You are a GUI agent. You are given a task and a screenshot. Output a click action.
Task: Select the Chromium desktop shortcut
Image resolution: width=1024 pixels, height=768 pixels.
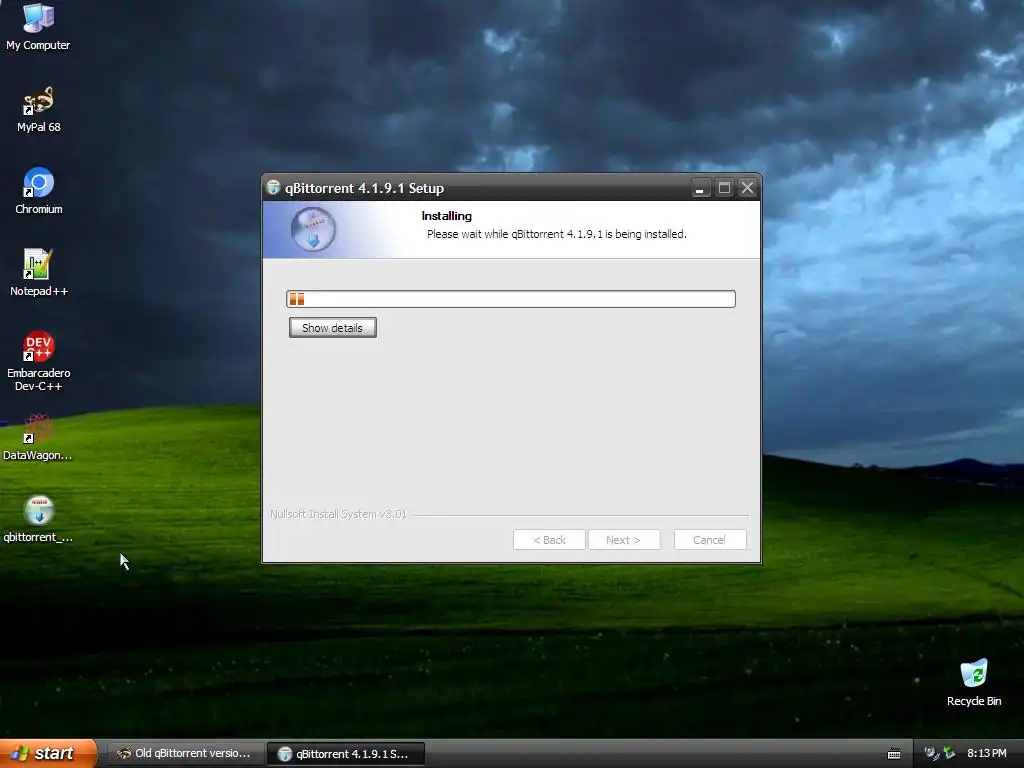point(38,191)
